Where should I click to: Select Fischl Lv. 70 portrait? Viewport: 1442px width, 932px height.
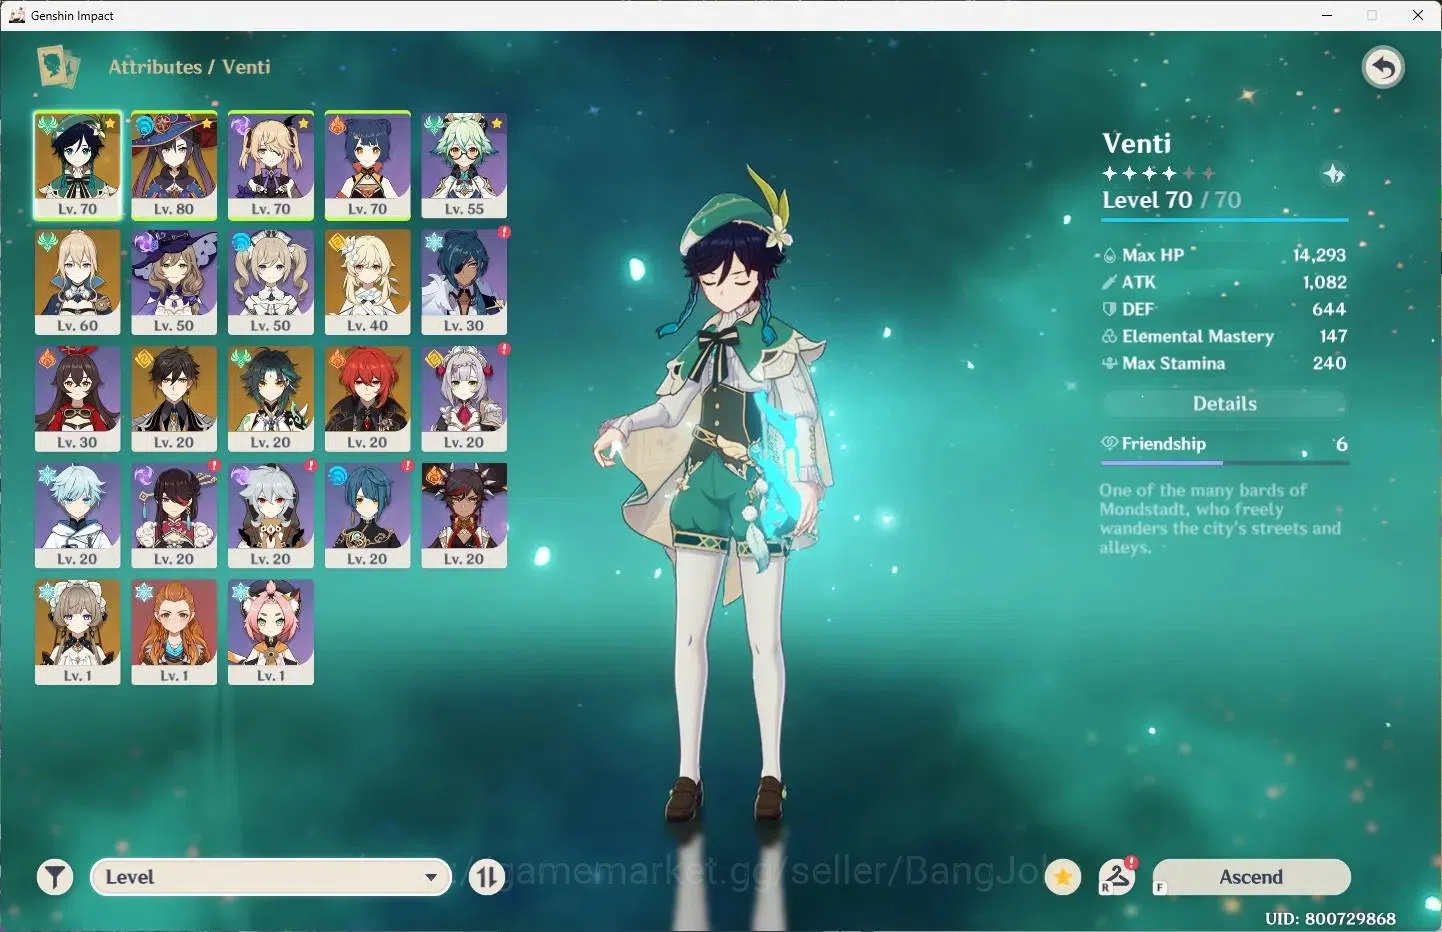pos(271,165)
